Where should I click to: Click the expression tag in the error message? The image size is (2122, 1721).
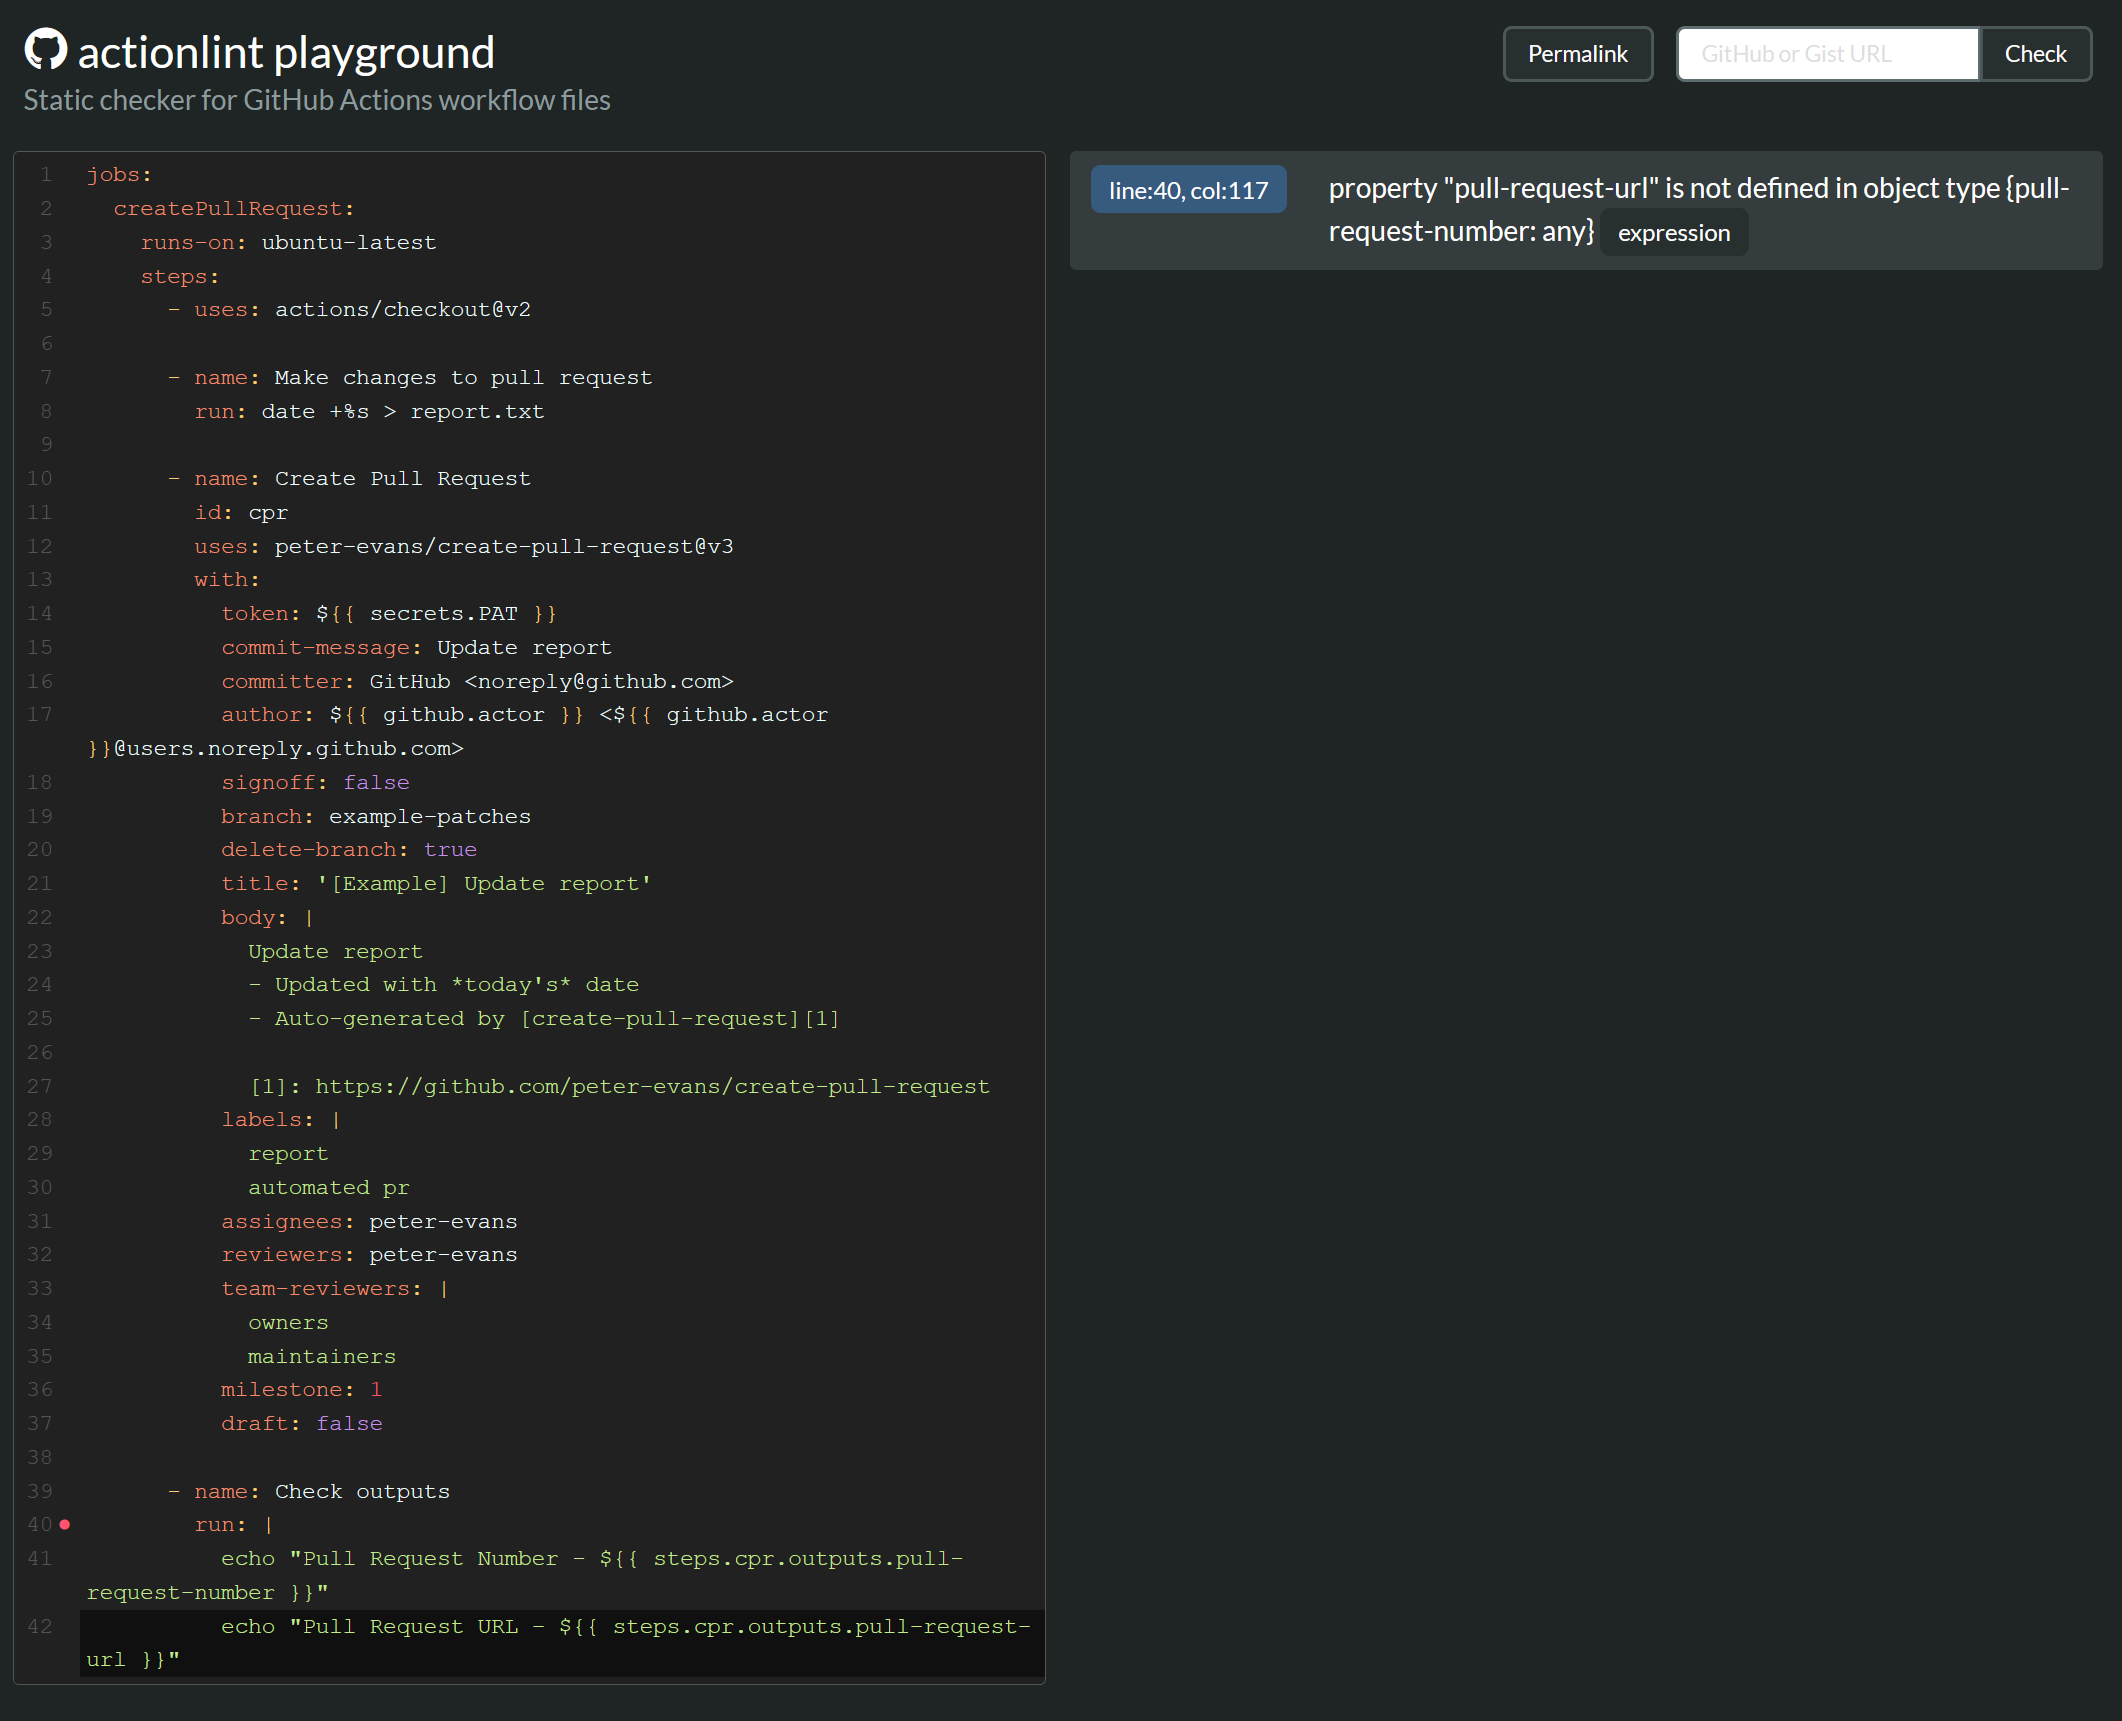[x=1673, y=232]
